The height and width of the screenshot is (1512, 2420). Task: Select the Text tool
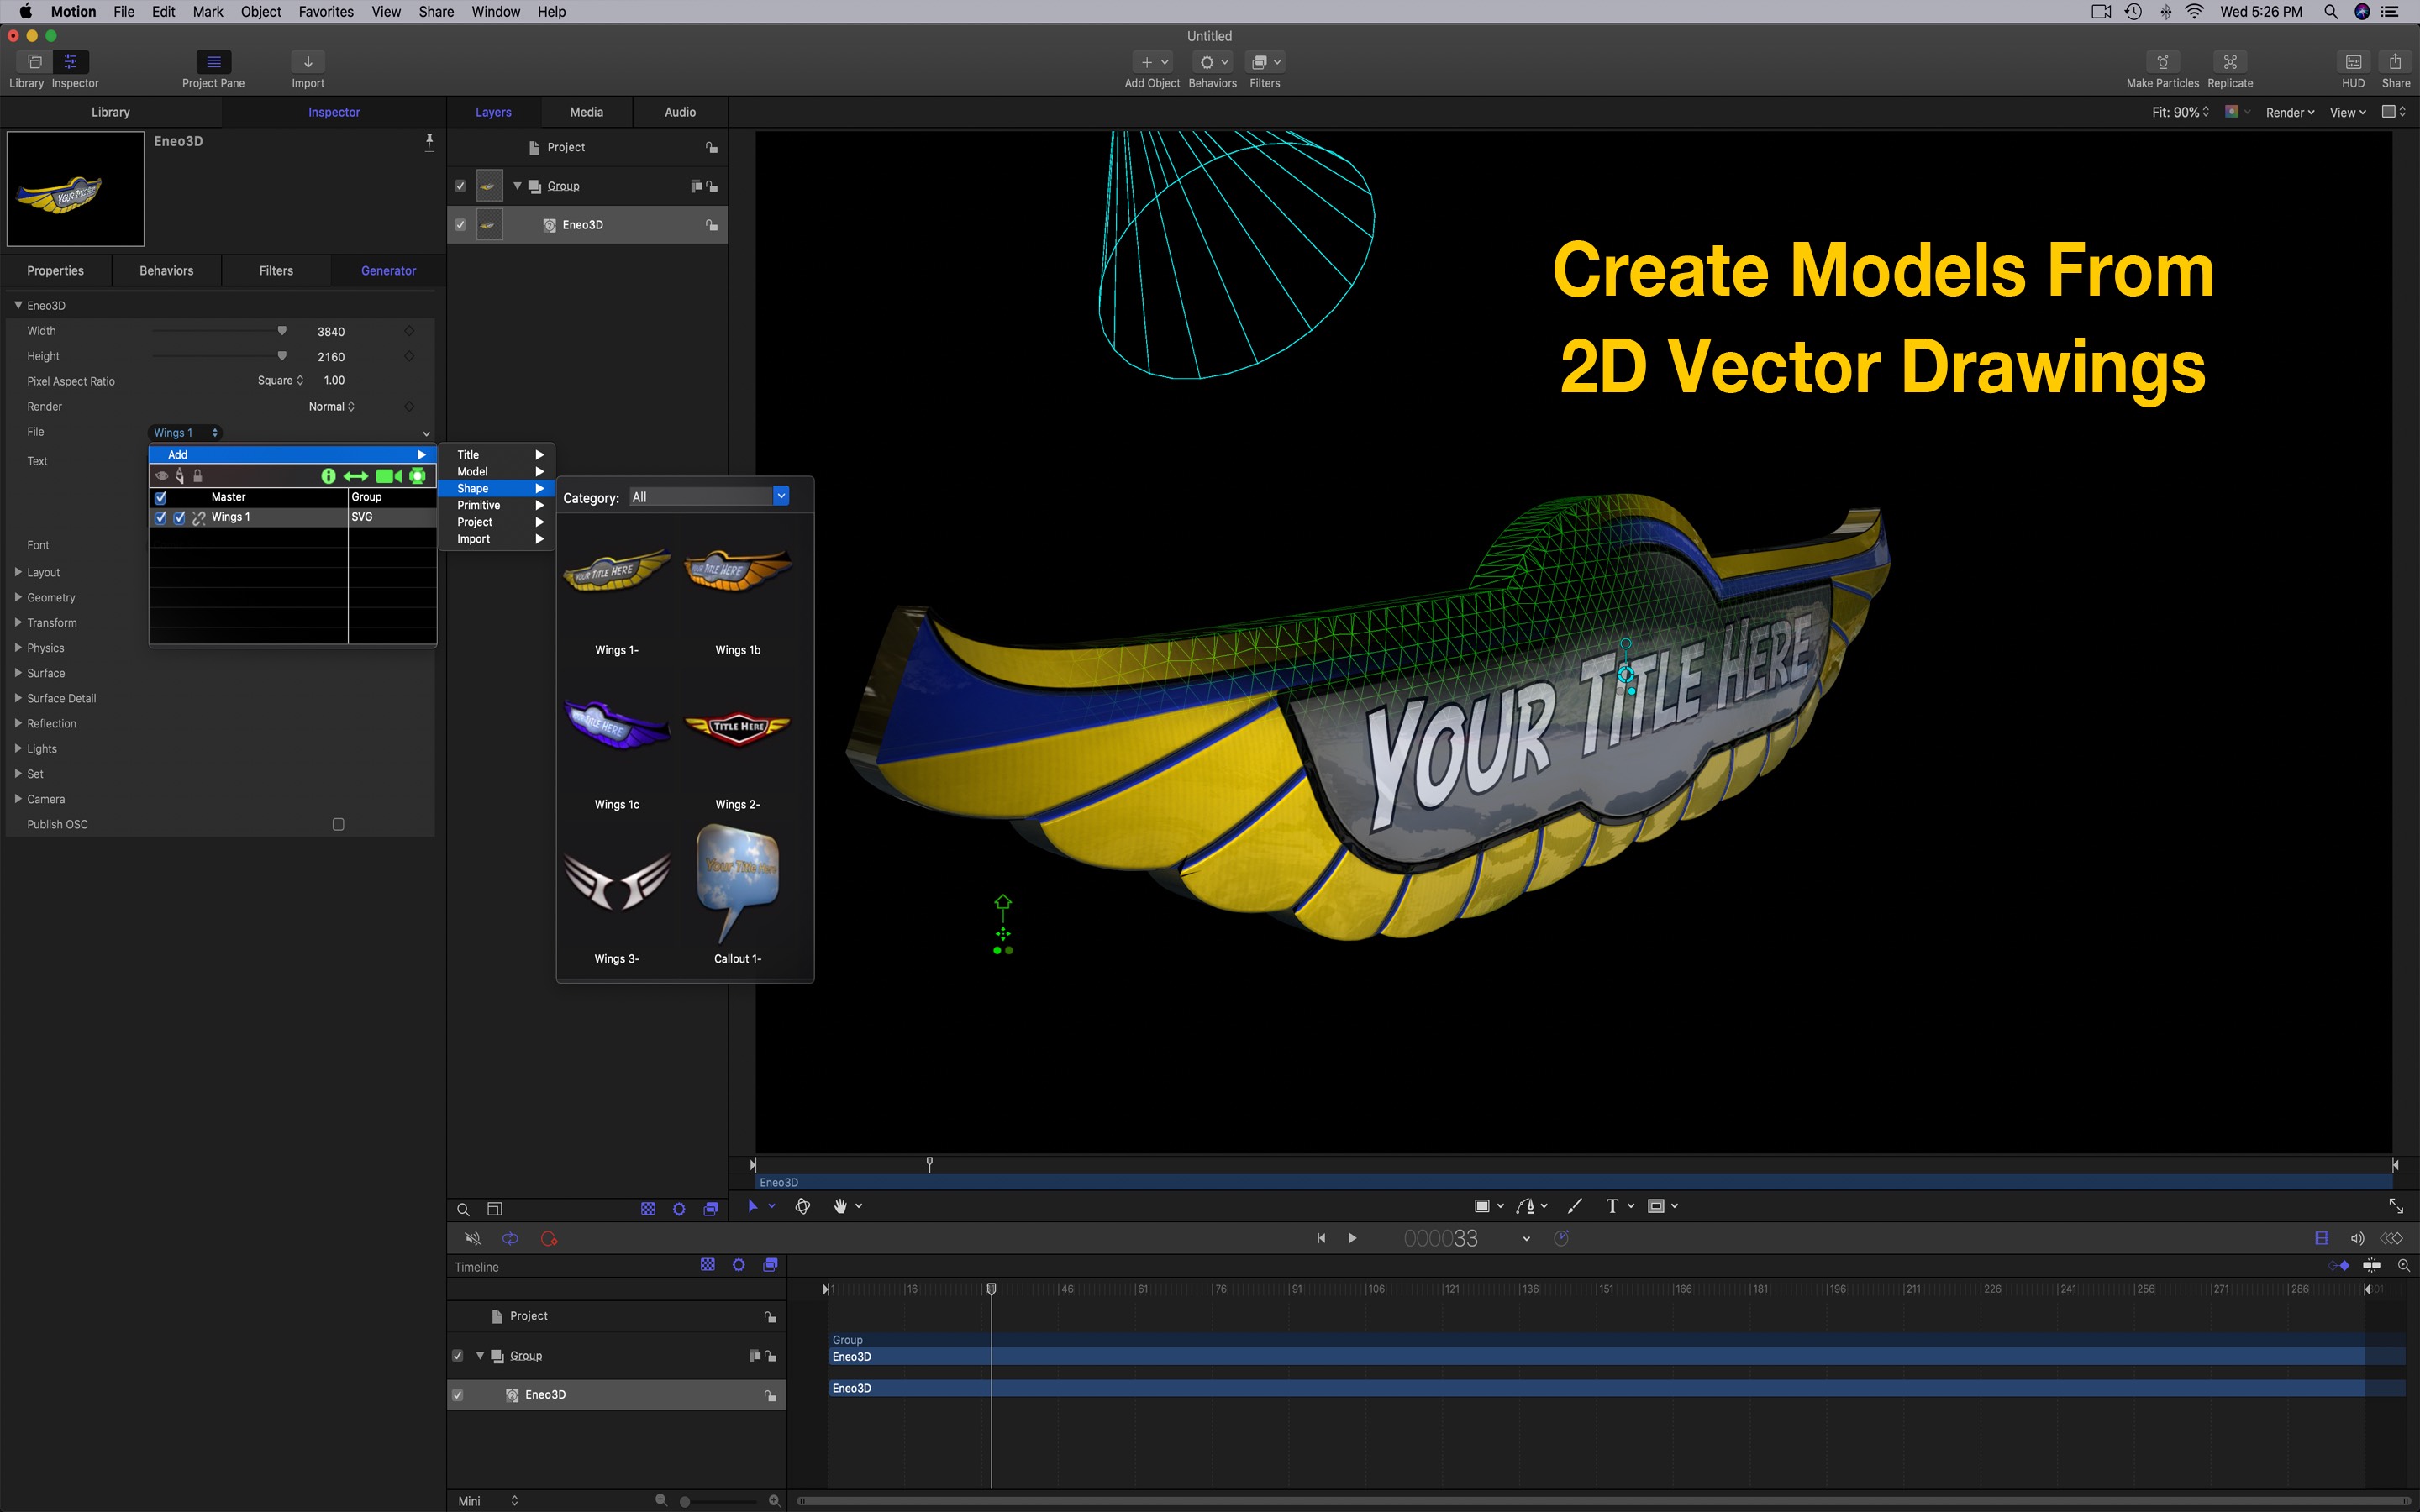tap(1612, 1206)
